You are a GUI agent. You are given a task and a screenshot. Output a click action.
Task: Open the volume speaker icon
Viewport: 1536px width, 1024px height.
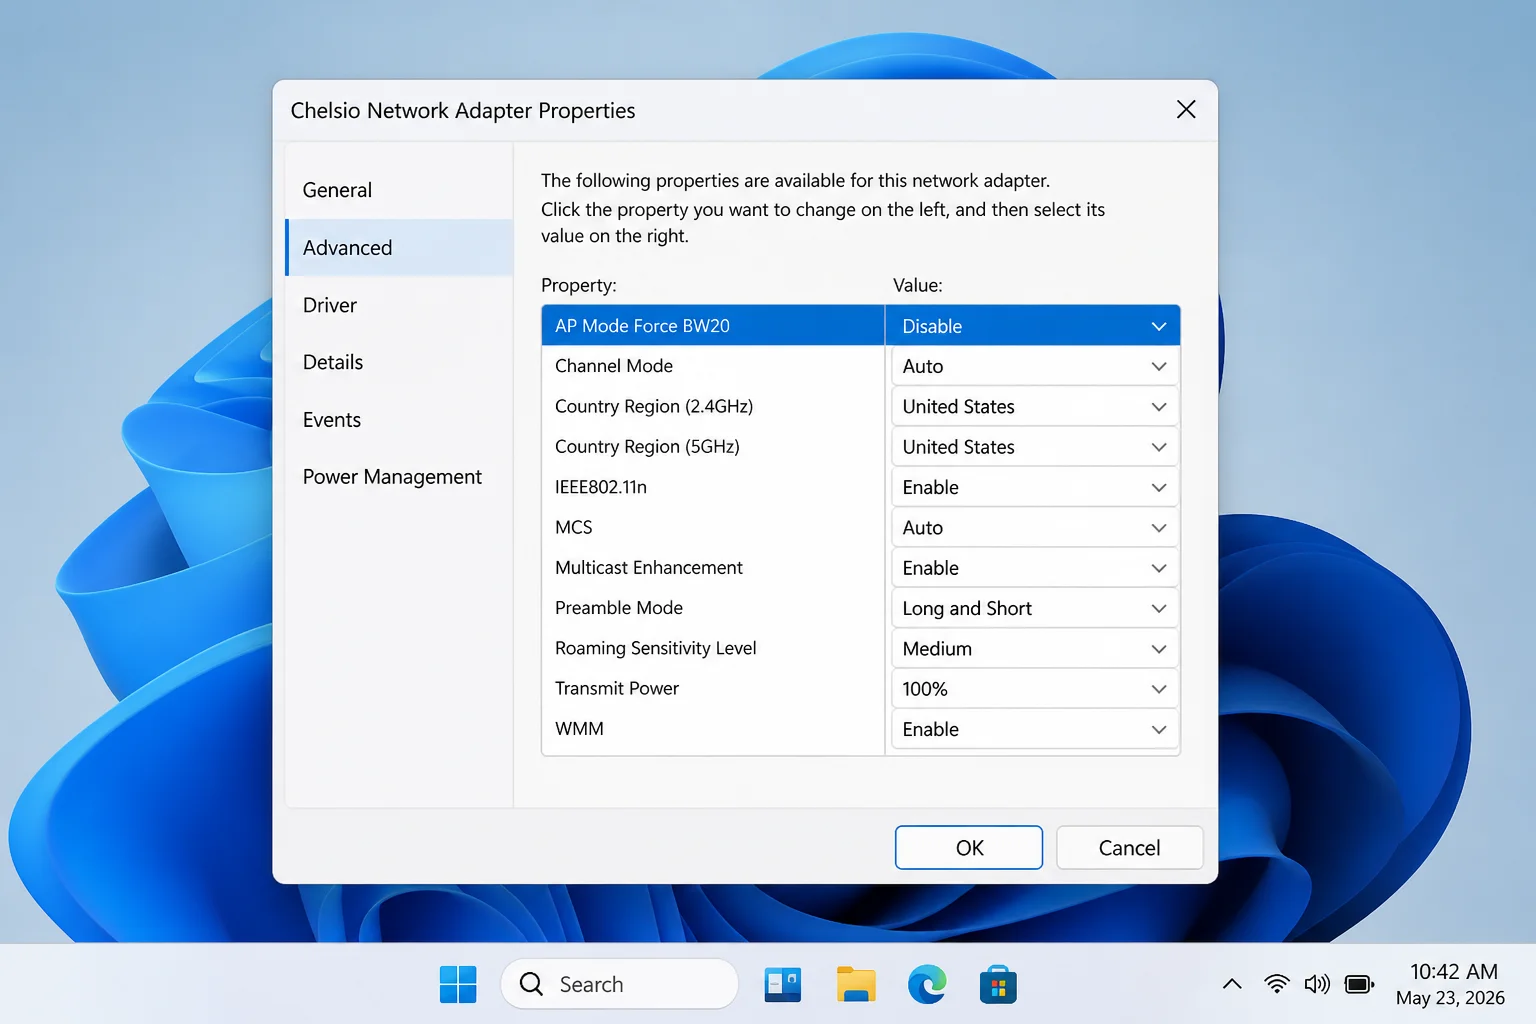click(x=1317, y=984)
